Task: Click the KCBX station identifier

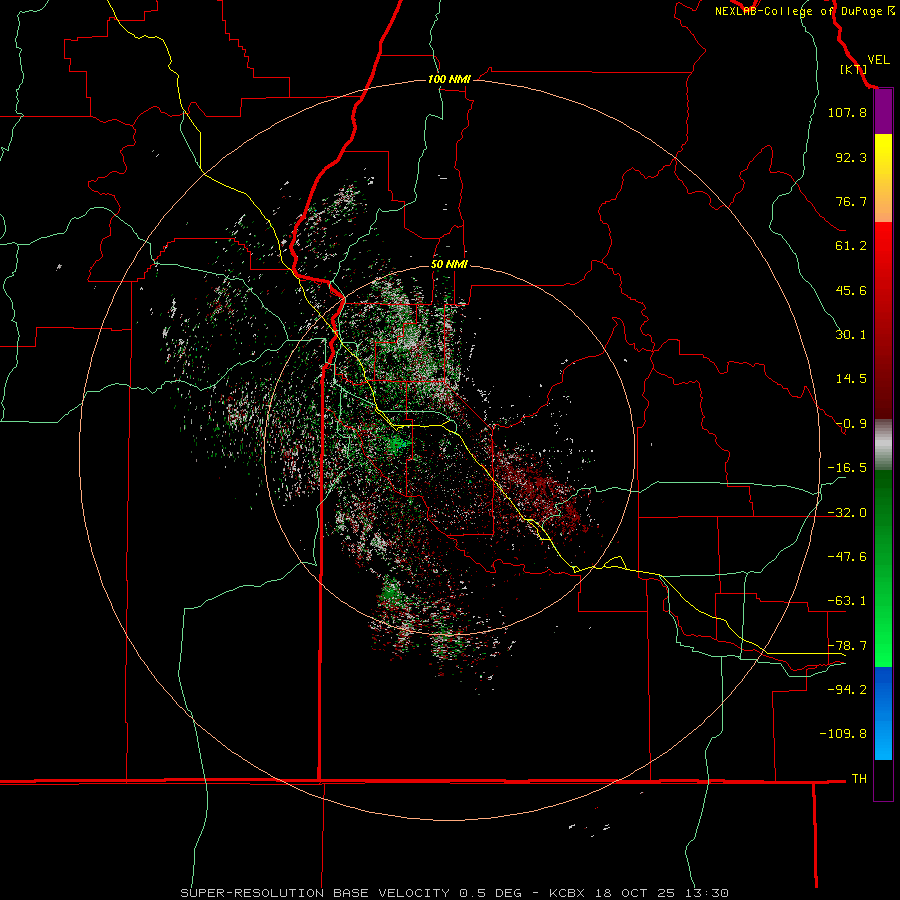Action: [x=567, y=893]
